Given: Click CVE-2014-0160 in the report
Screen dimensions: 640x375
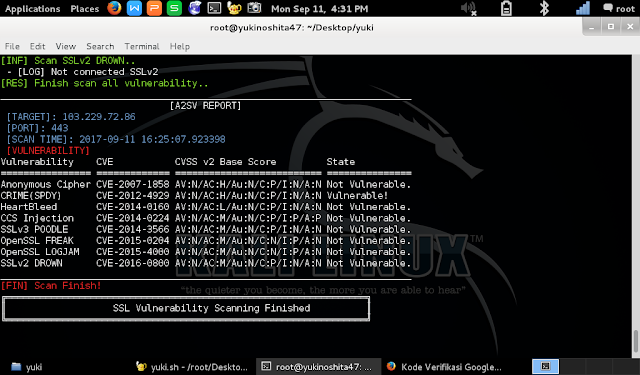Looking at the screenshot, I should 133,207.
